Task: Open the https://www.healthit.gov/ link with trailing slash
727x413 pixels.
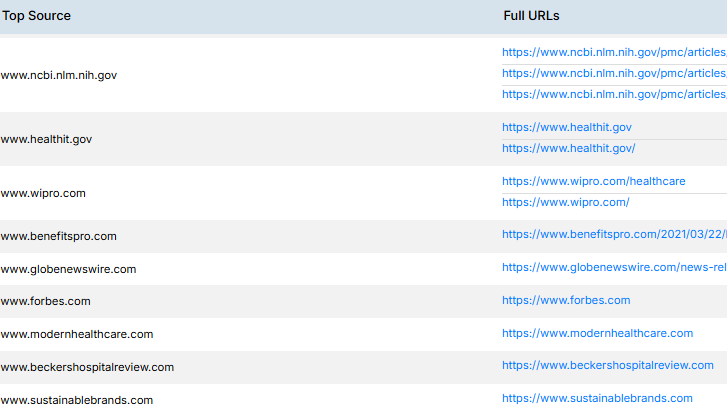Action: (568, 148)
